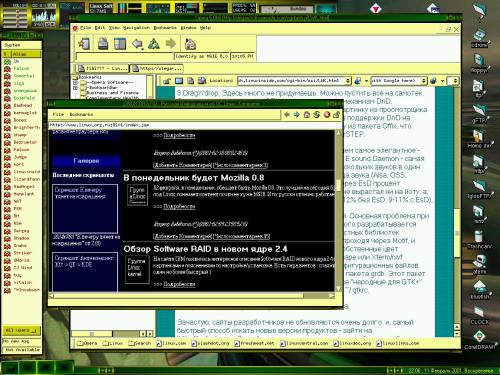500x375 pixels.
Task: Select the Striker contact in list
Action: [22, 253]
